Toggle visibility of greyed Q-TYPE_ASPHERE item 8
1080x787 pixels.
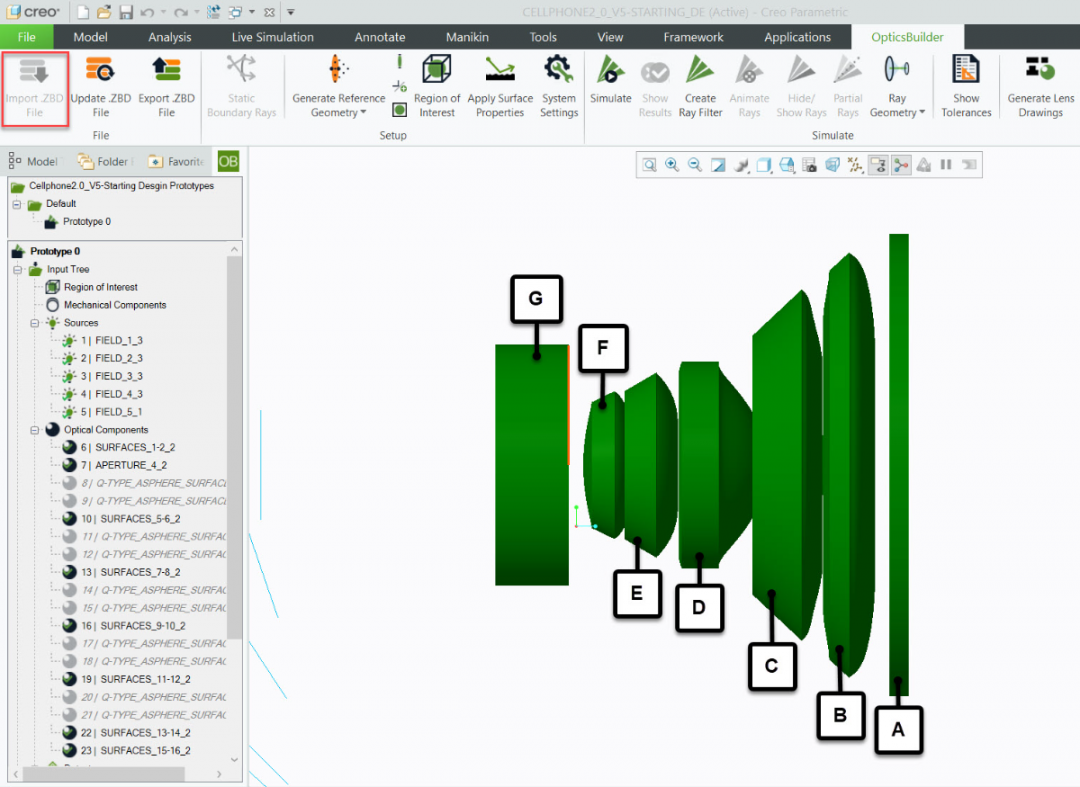click(x=69, y=483)
